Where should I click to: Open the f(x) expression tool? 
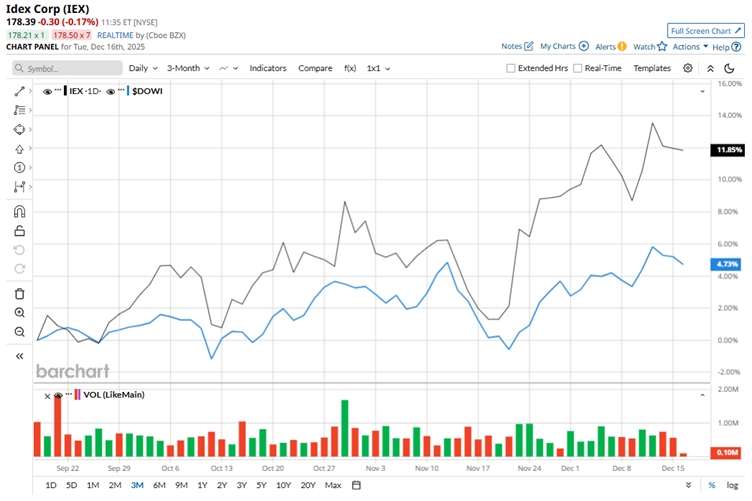pyautogui.click(x=350, y=68)
